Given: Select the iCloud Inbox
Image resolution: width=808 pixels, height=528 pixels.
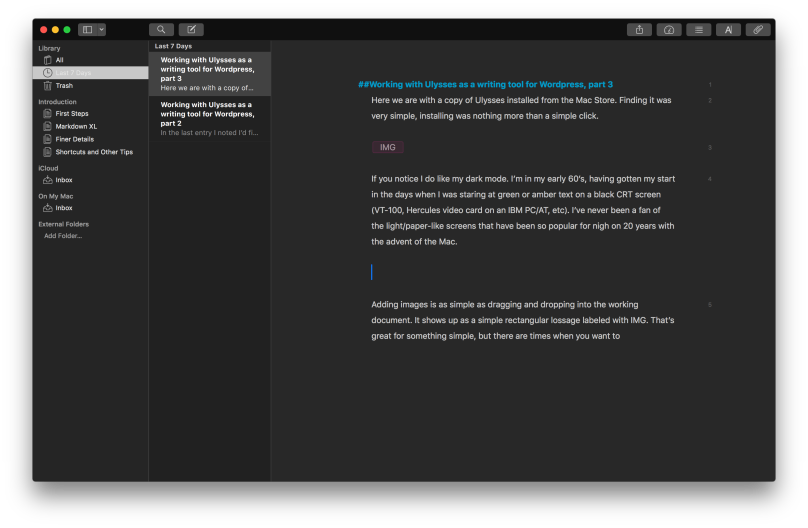Looking at the screenshot, I should pyautogui.click(x=91, y=180).
